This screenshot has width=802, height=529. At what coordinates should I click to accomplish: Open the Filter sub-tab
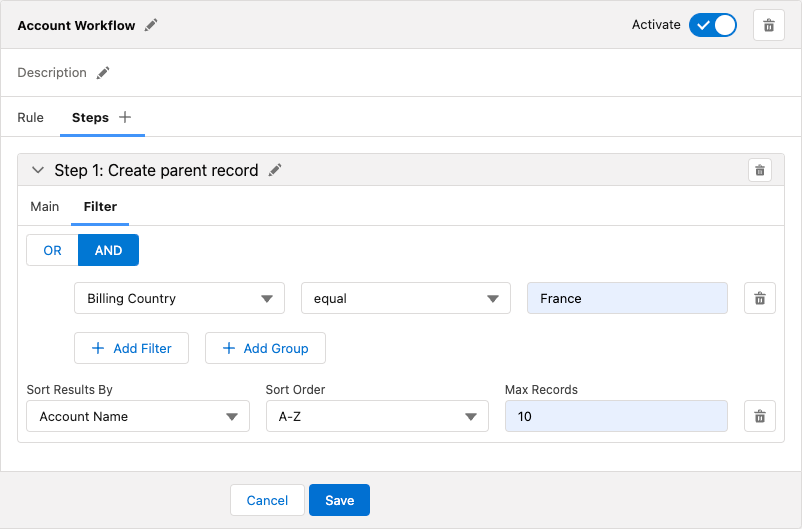[100, 207]
